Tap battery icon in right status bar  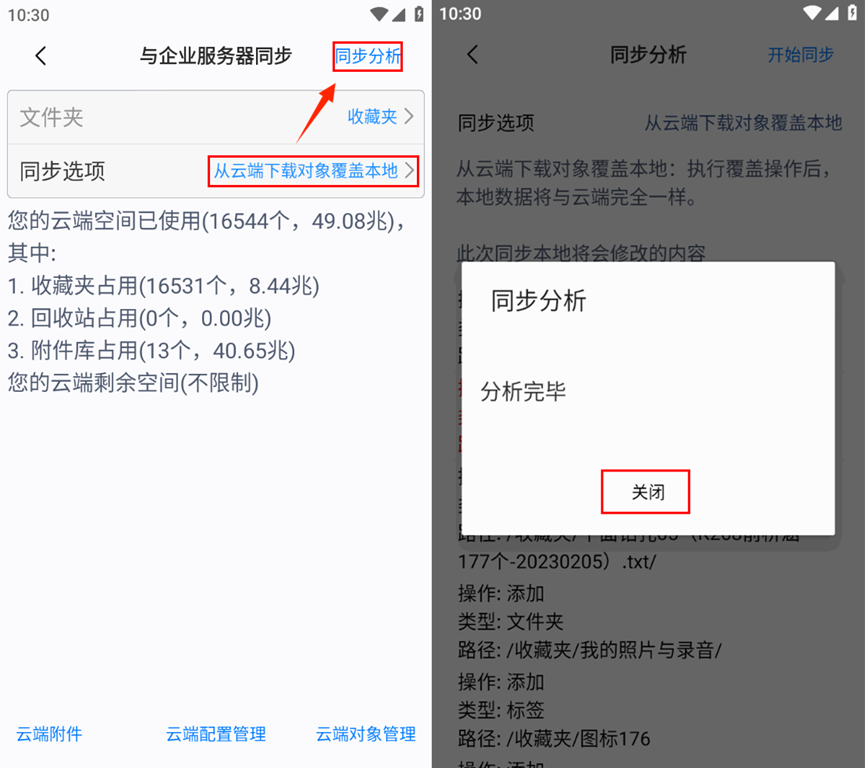point(852,13)
